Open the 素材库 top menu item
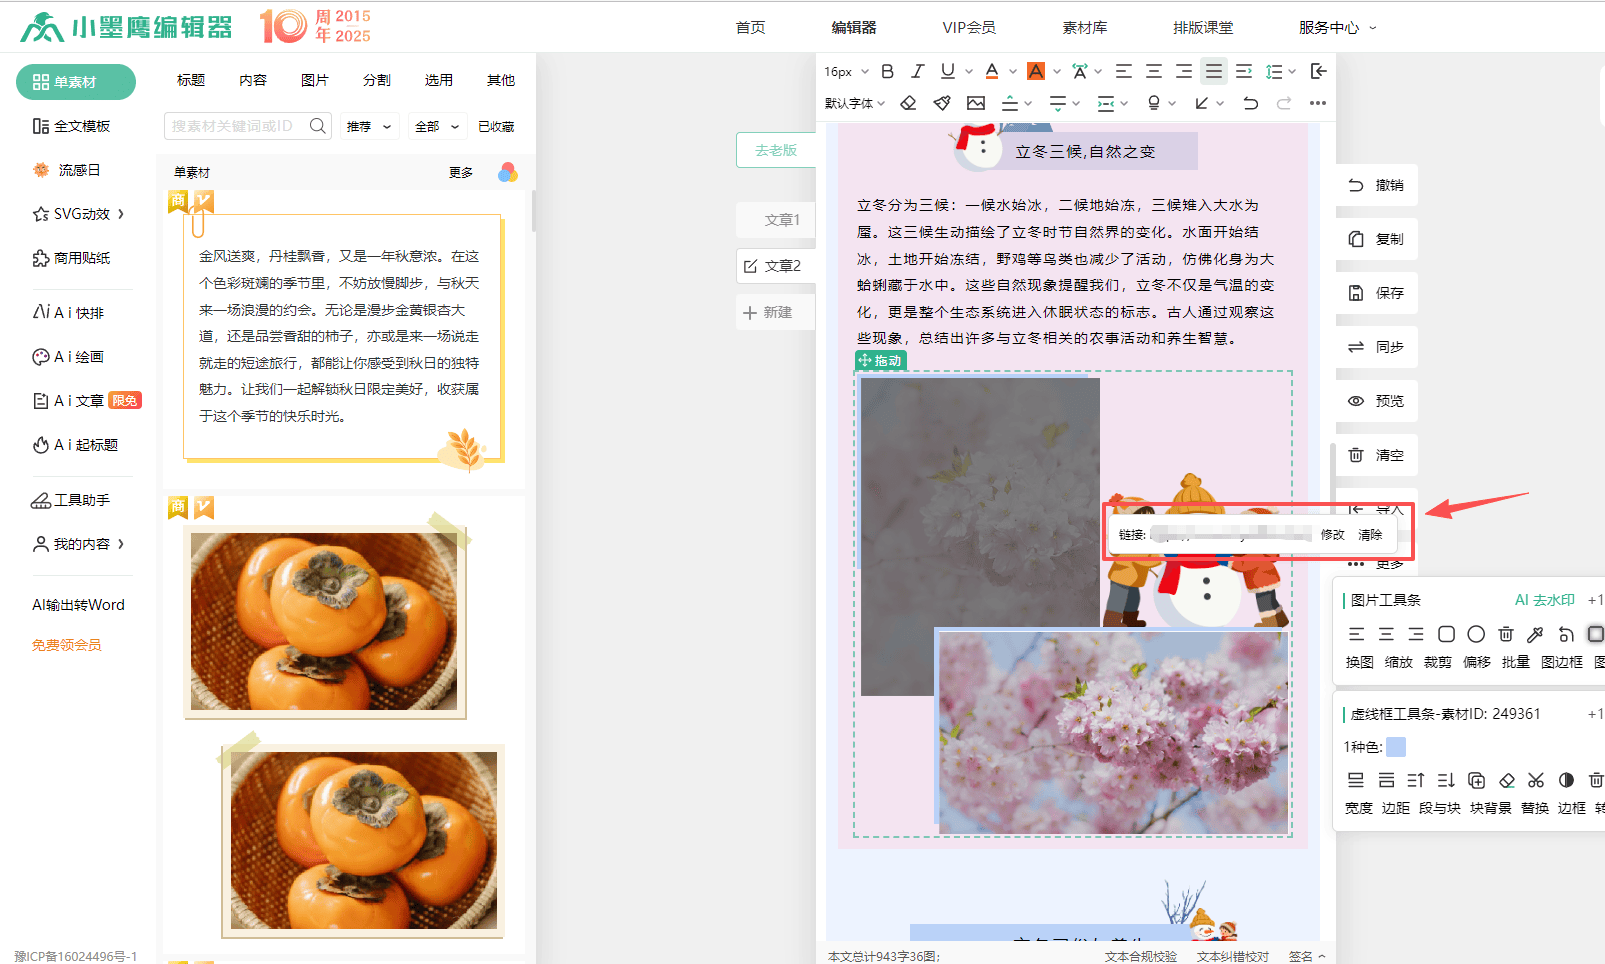Screen dimensions: 1605x964 1084,27
